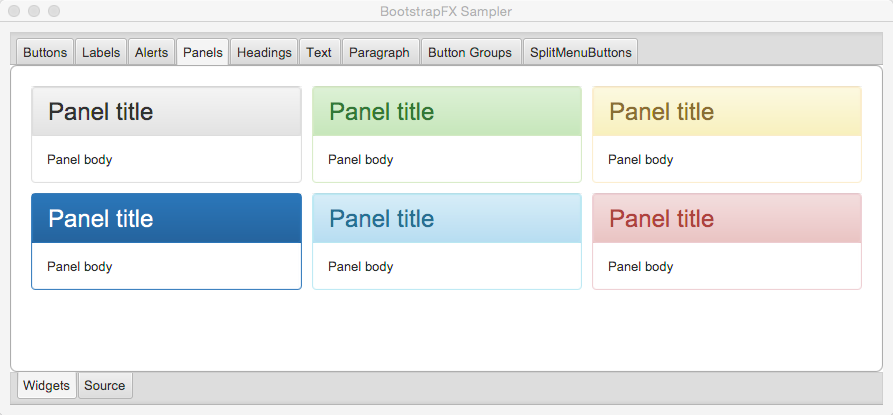
Task: Open the Labels tab
Action: [x=101, y=52]
